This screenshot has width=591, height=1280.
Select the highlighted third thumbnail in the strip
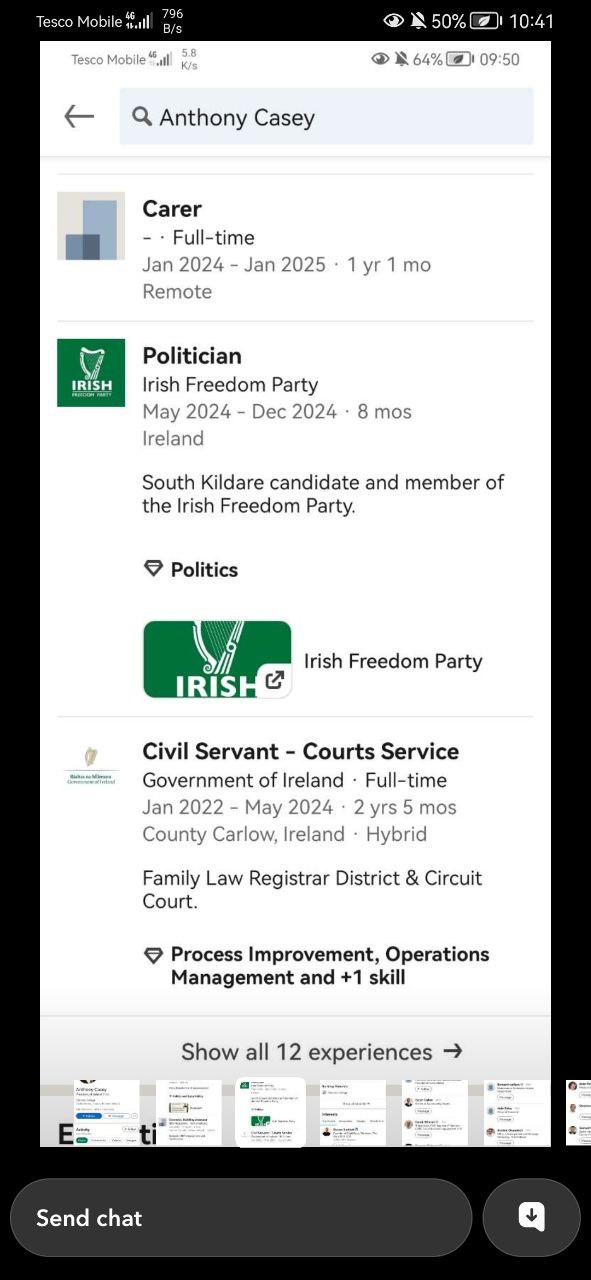click(x=270, y=1112)
